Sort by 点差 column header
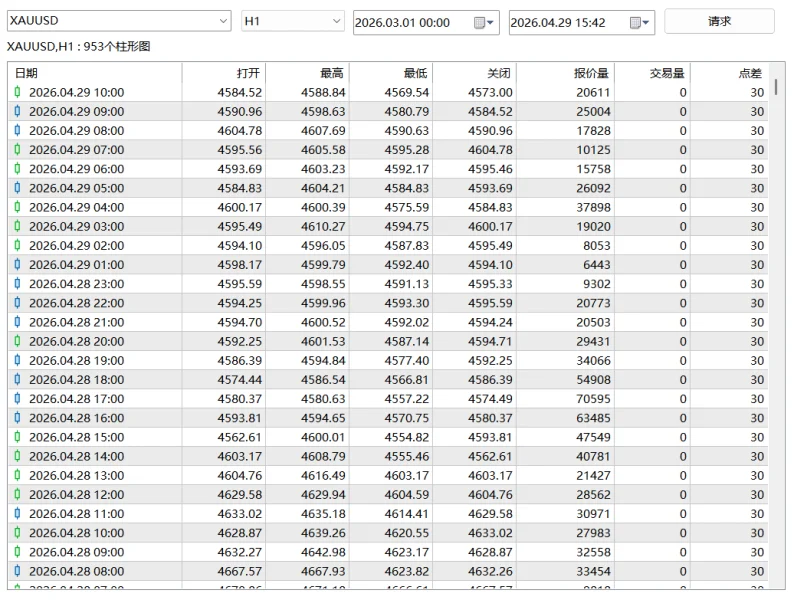 (729, 73)
